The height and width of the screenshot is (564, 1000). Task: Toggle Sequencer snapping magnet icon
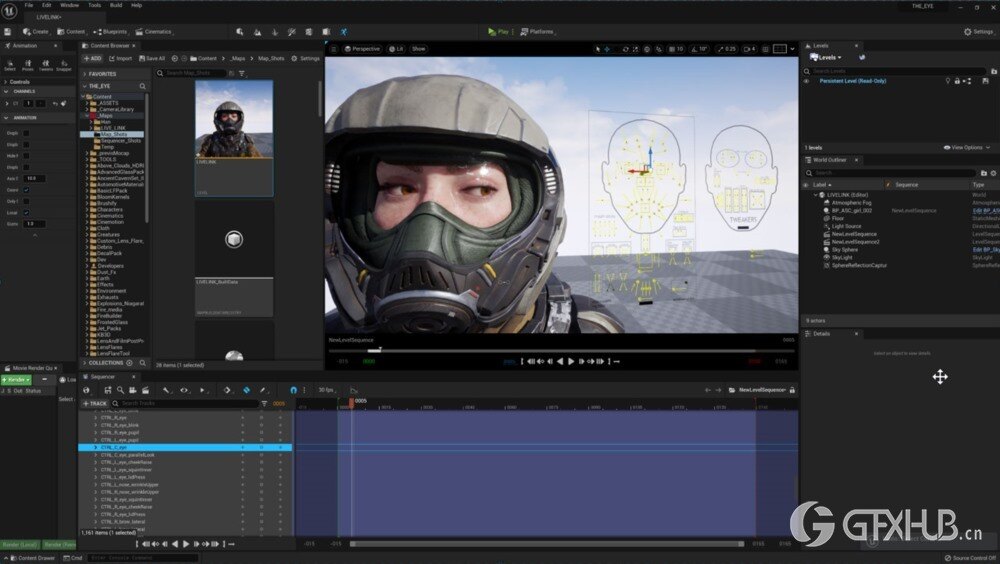(293, 390)
